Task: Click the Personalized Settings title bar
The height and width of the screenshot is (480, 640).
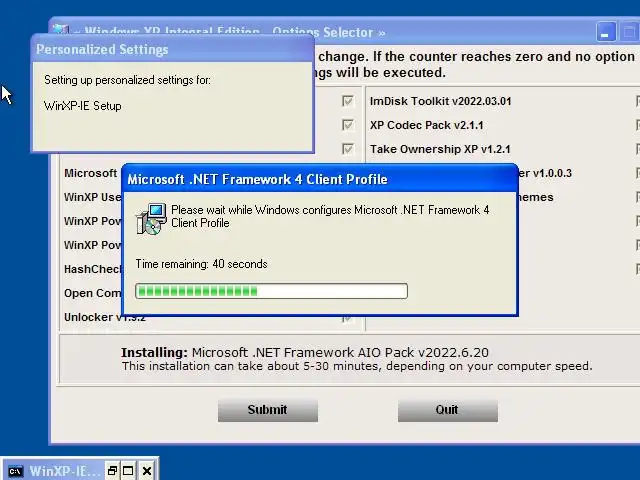Action: point(172,49)
